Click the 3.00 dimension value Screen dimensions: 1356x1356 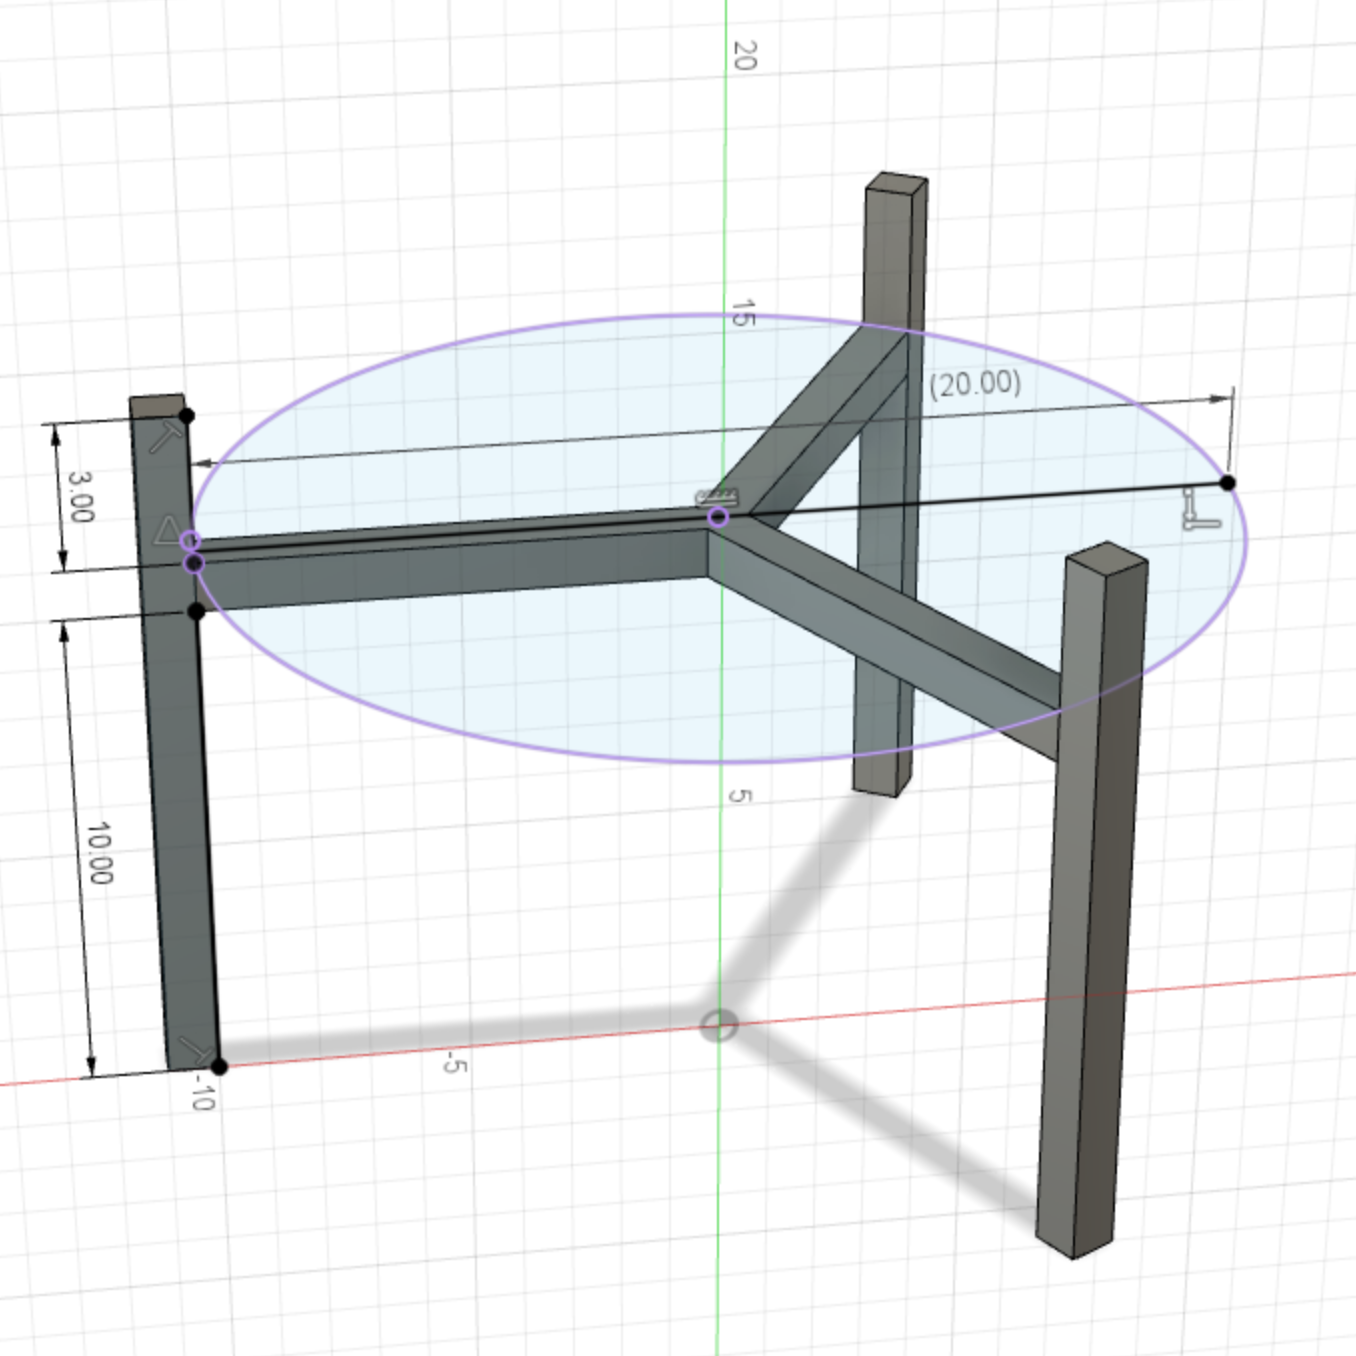(x=80, y=497)
